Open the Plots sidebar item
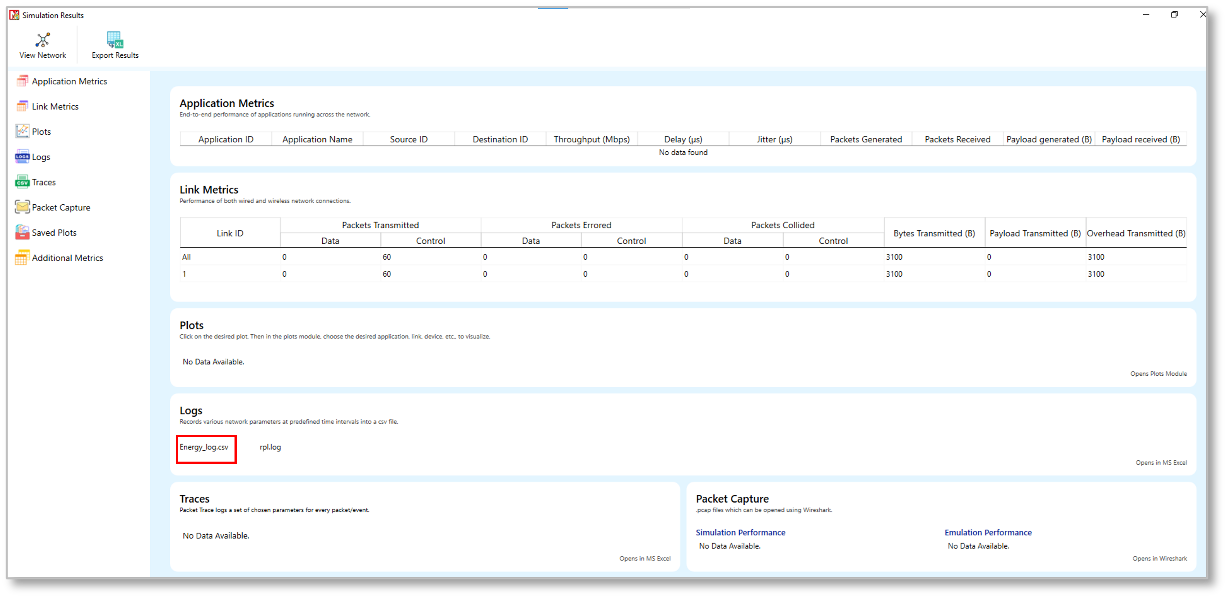This screenshot has height=598, width=1227. (41, 132)
